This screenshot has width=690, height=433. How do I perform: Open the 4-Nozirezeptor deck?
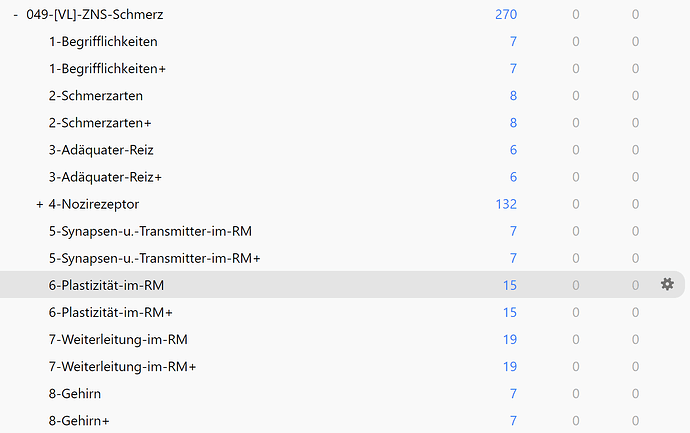coord(93,204)
